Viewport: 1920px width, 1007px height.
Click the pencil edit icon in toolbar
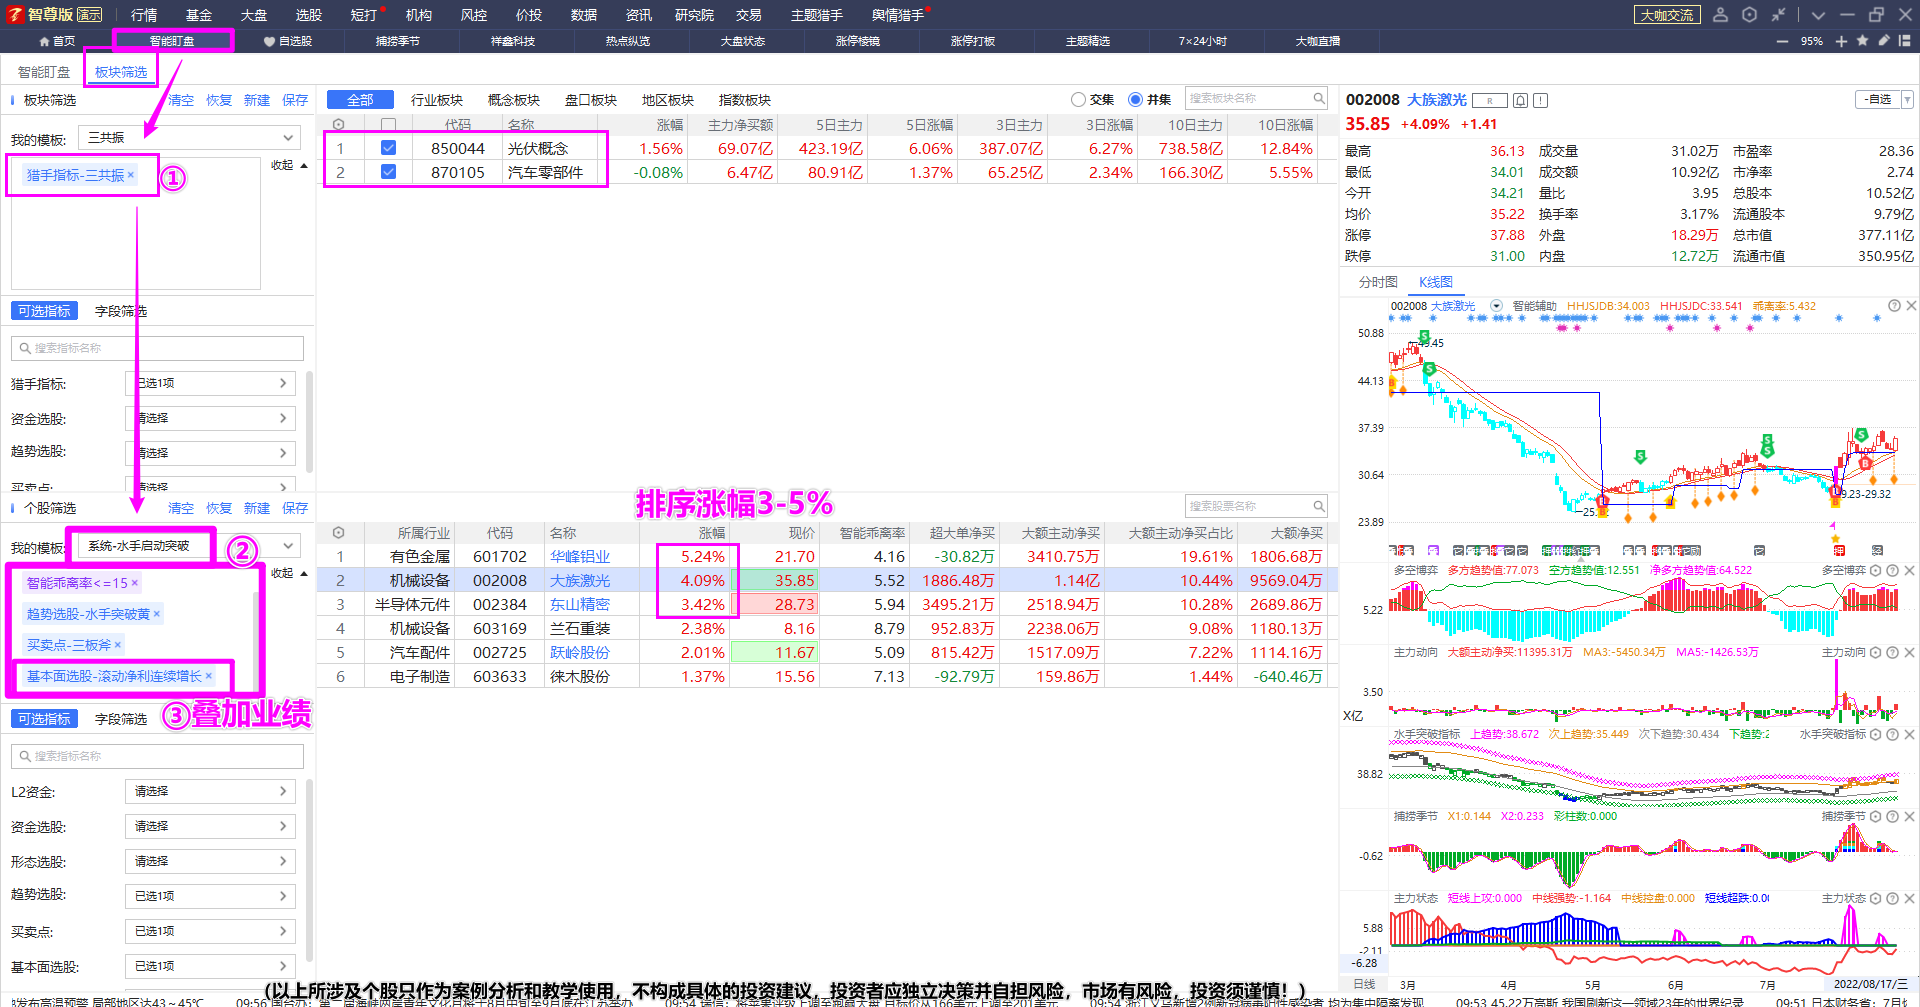pyautogui.click(x=1883, y=41)
